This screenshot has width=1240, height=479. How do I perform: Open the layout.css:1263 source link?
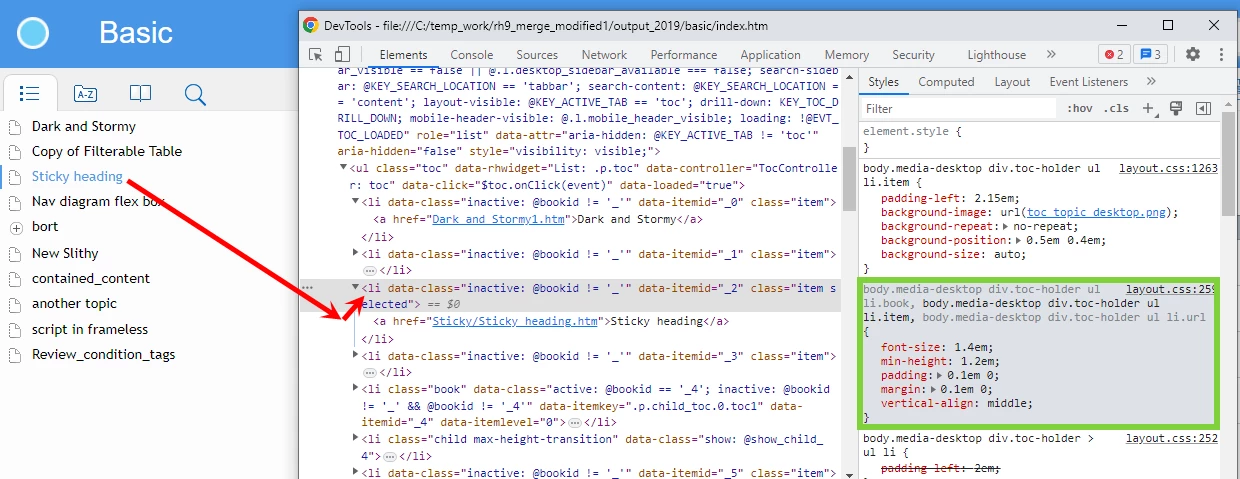click(x=1169, y=169)
